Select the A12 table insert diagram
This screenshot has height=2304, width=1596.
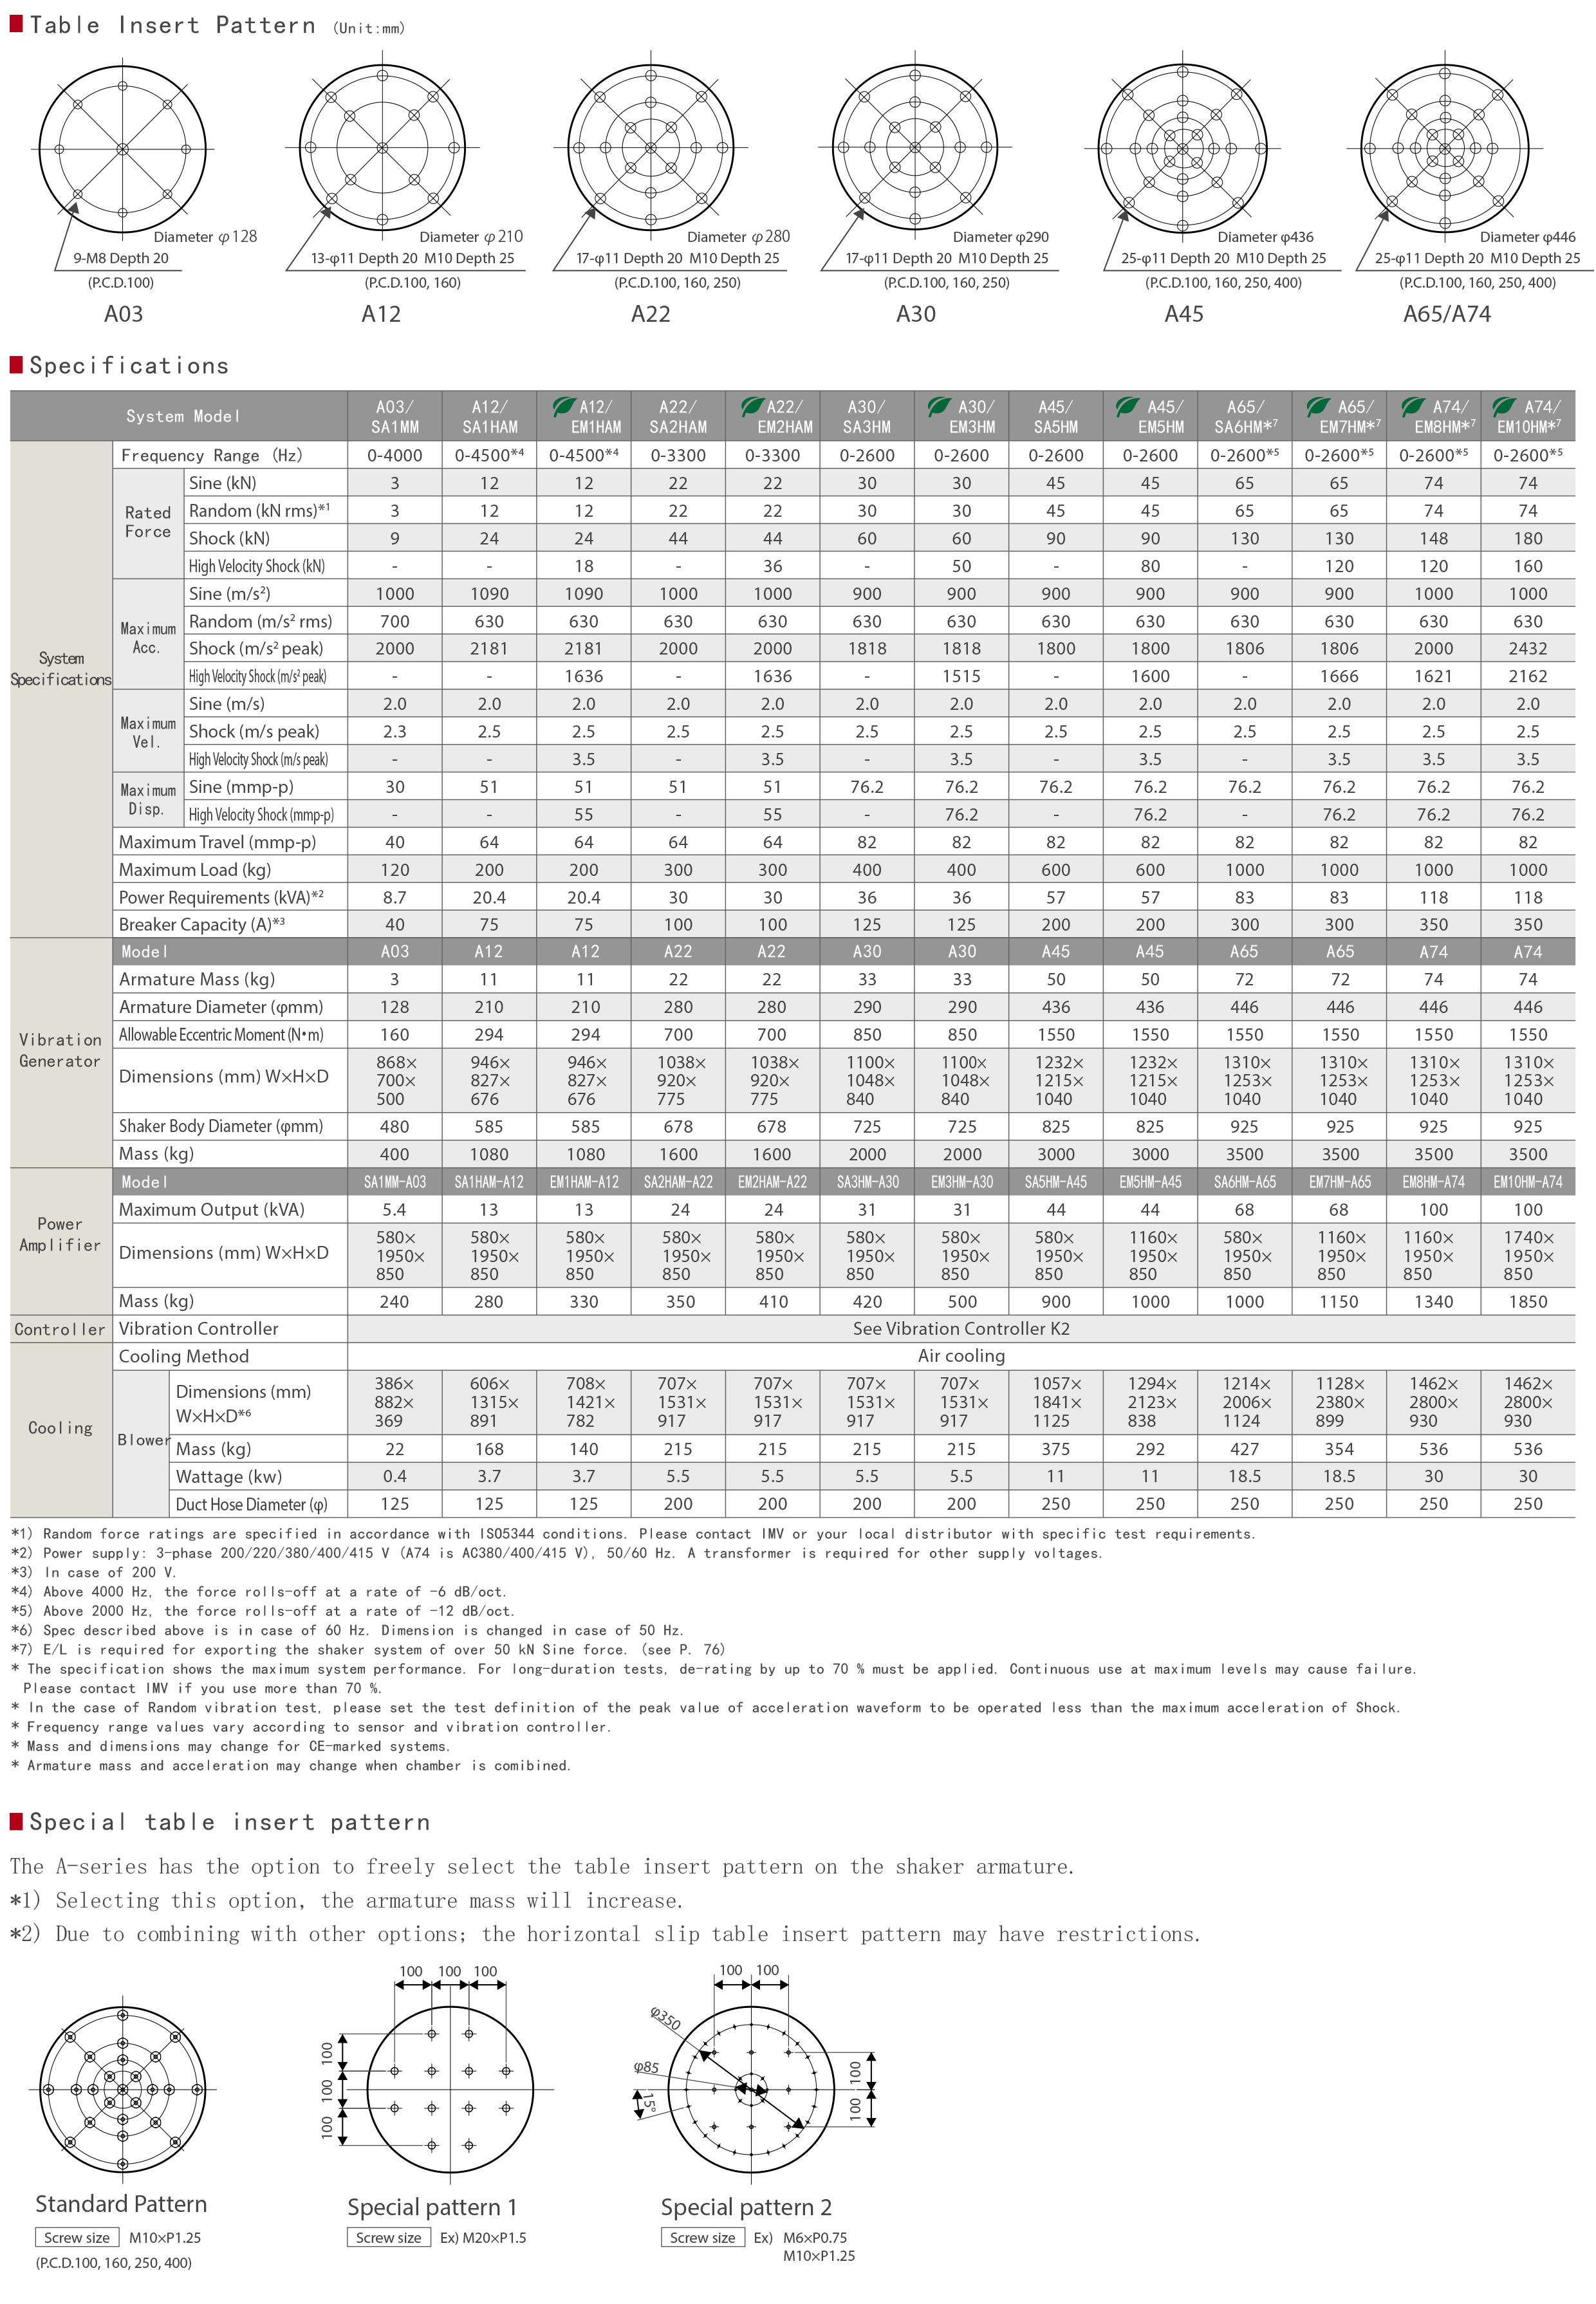(382, 148)
